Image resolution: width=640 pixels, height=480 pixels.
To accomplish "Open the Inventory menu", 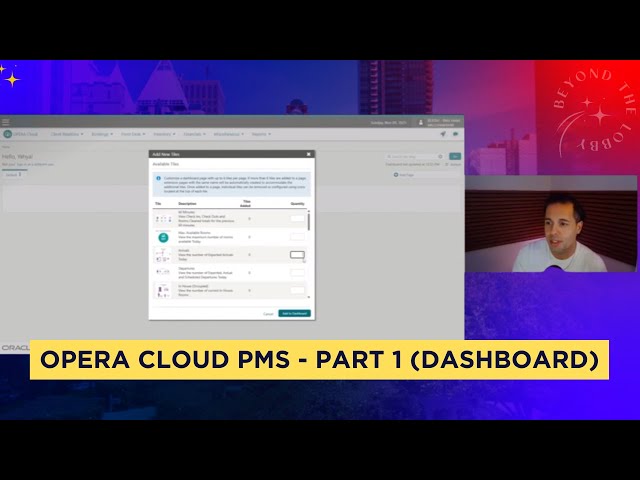I will tap(164, 134).
